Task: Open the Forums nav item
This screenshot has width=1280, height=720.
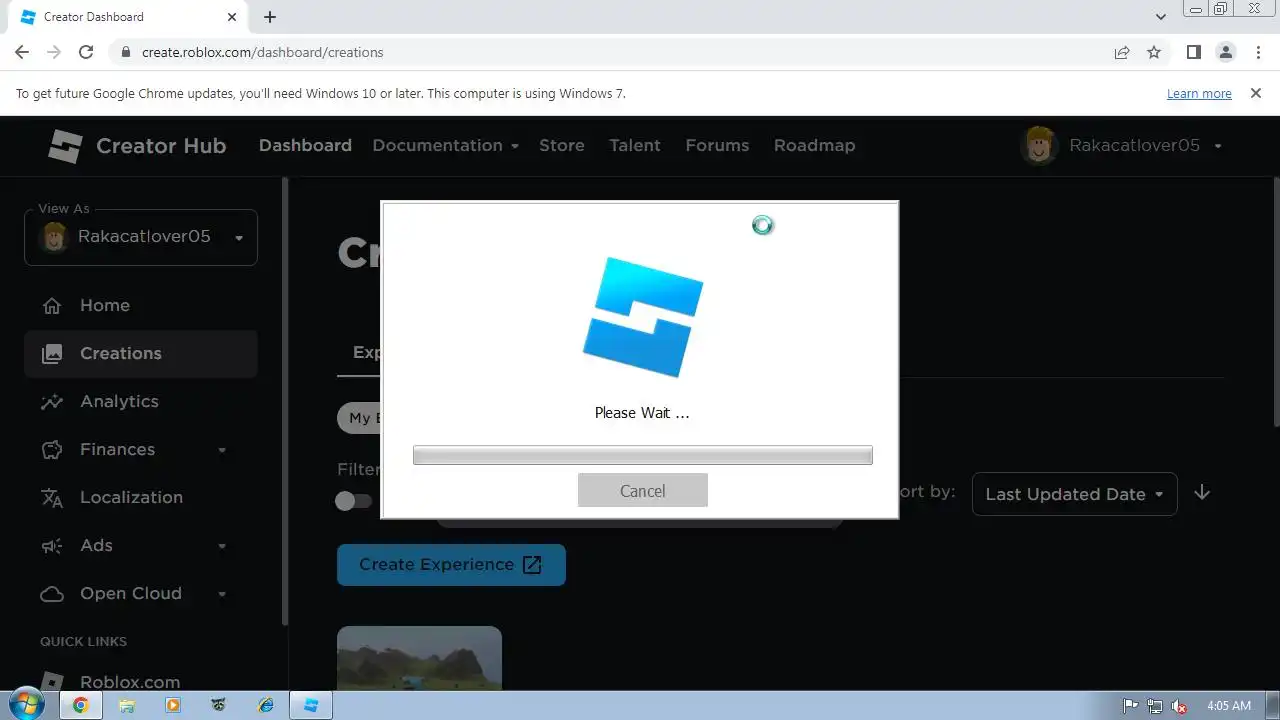Action: 717,145
